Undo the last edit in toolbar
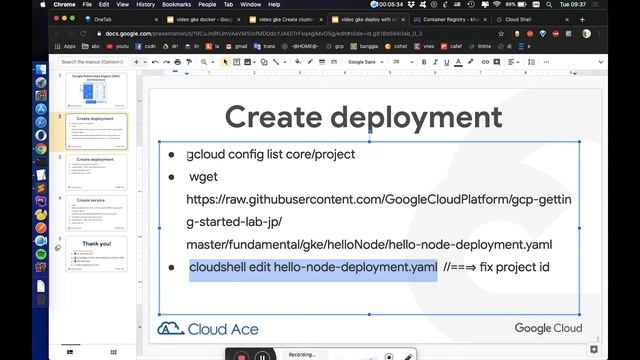The width and height of the screenshot is (640, 360). (x=155, y=62)
